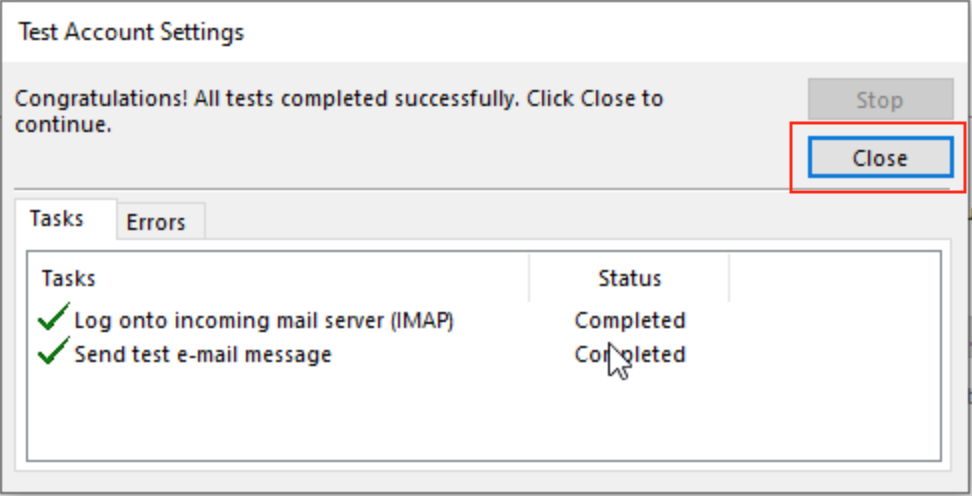Select the Log onto incoming mail server row
Viewport: 972px width, 496px height.
click(264, 321)
